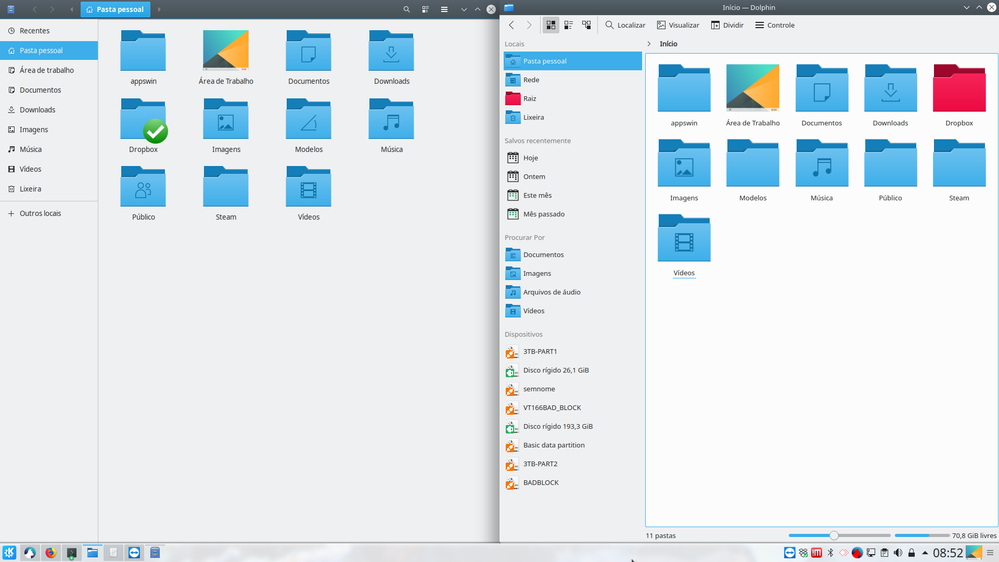Open Nautilus hamburger menu

click(x=445, y=9)
